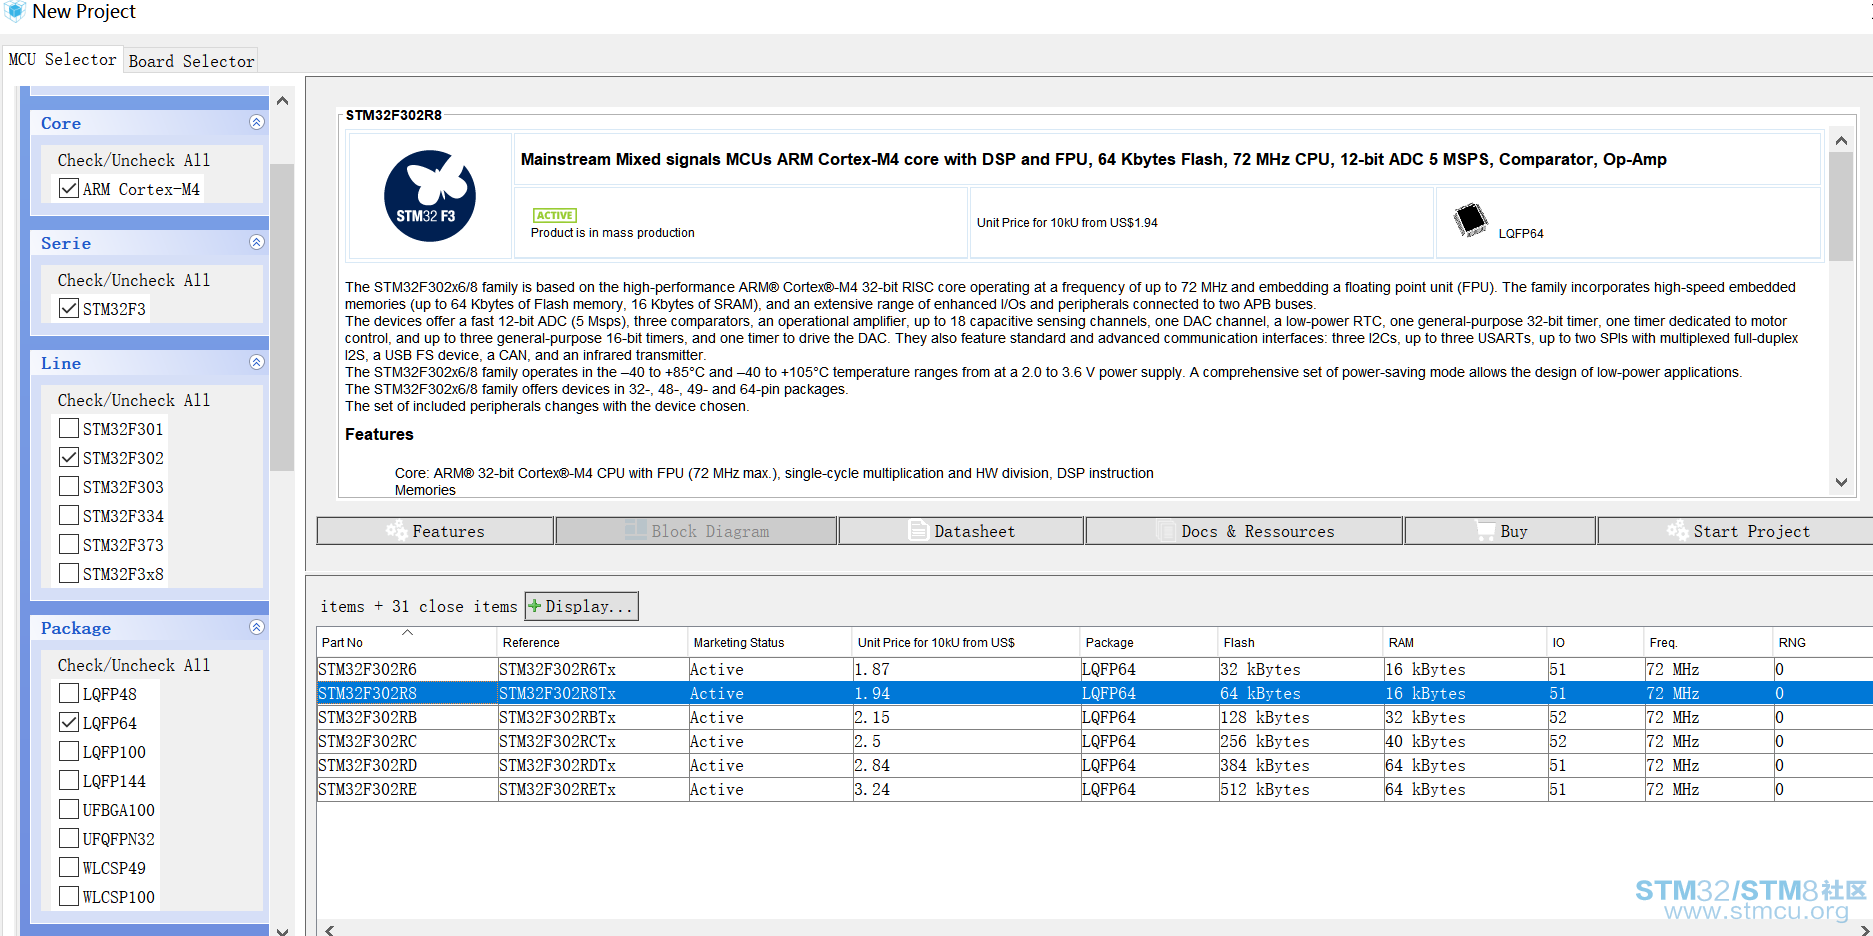Viewport: 1873px width, 936px height.
Task: Enable the STM32F303 line checkbox
Action: tap(69, 486)
